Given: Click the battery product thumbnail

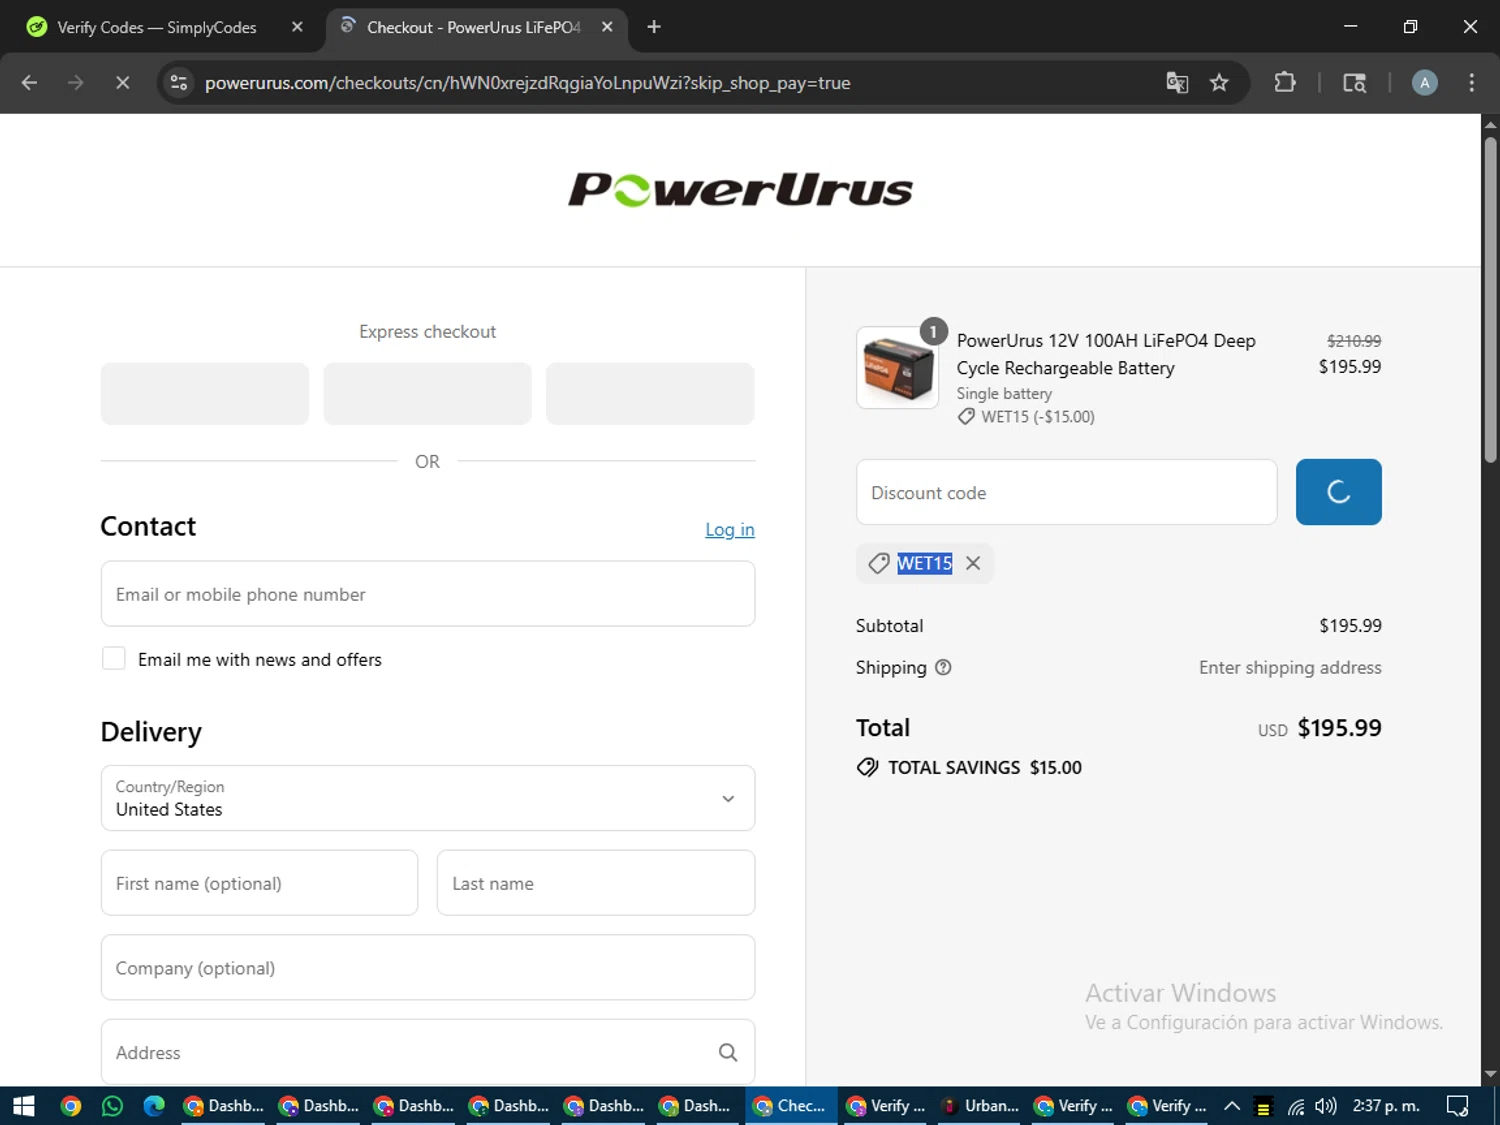Looking at the screenshot, I should click(x=897, y=368).
